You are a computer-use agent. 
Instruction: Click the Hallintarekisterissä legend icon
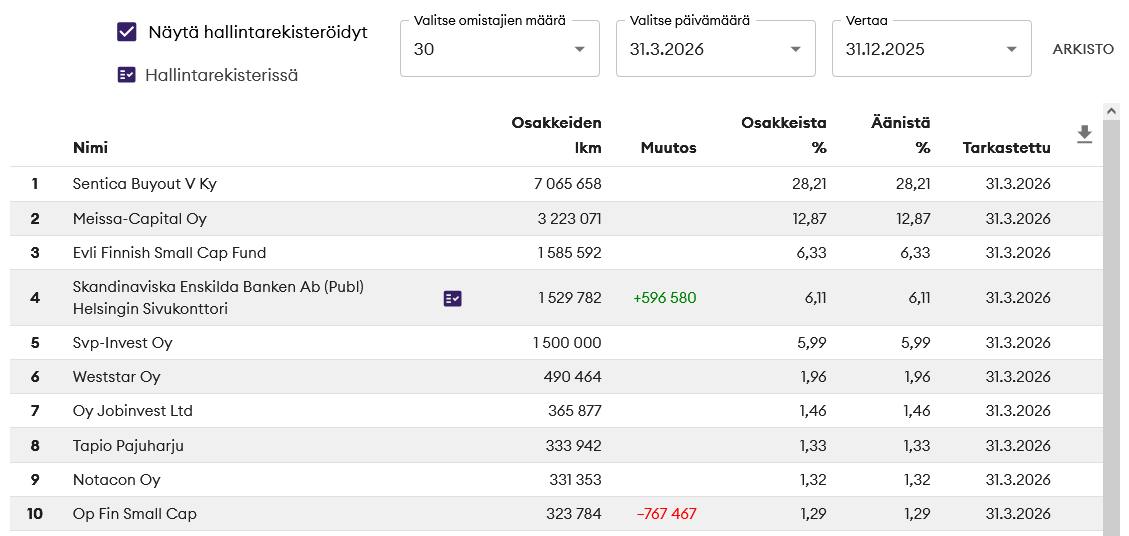(127, 75)
